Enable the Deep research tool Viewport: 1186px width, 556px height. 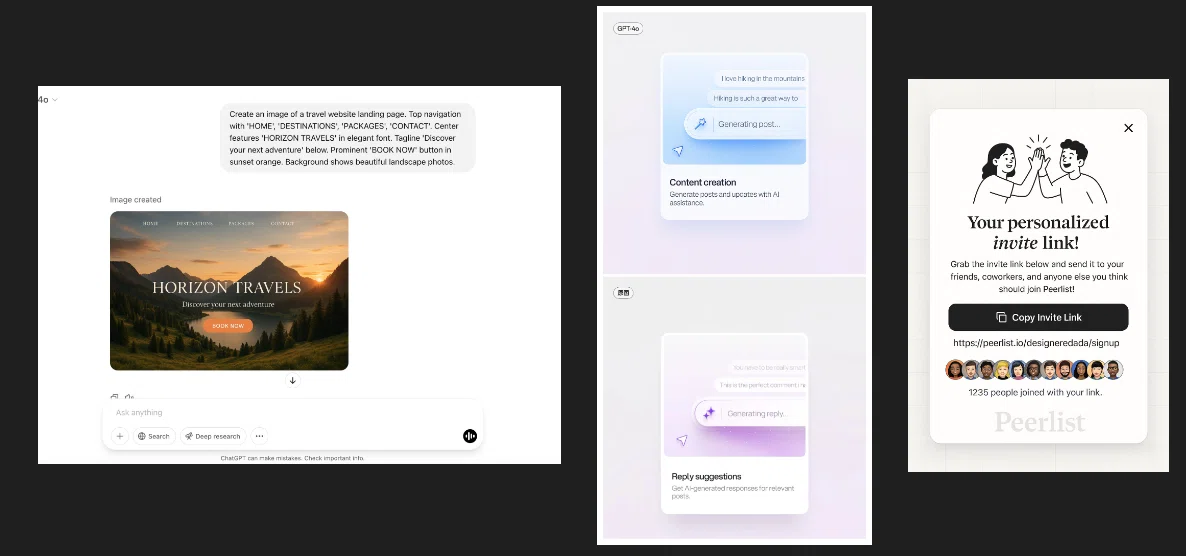213,436
